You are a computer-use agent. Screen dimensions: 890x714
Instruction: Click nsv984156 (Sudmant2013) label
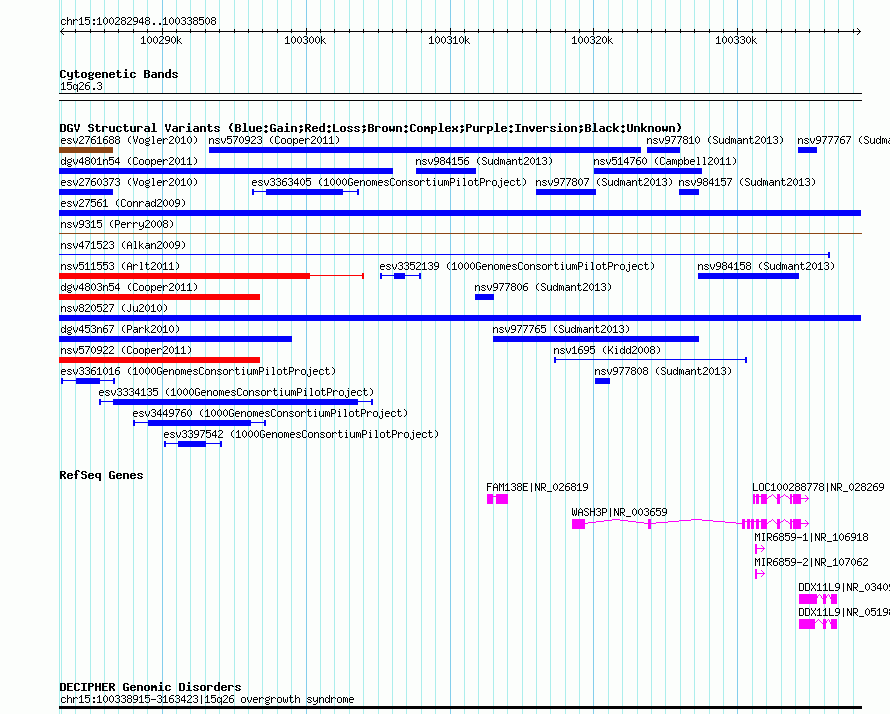tap(484, 161)
